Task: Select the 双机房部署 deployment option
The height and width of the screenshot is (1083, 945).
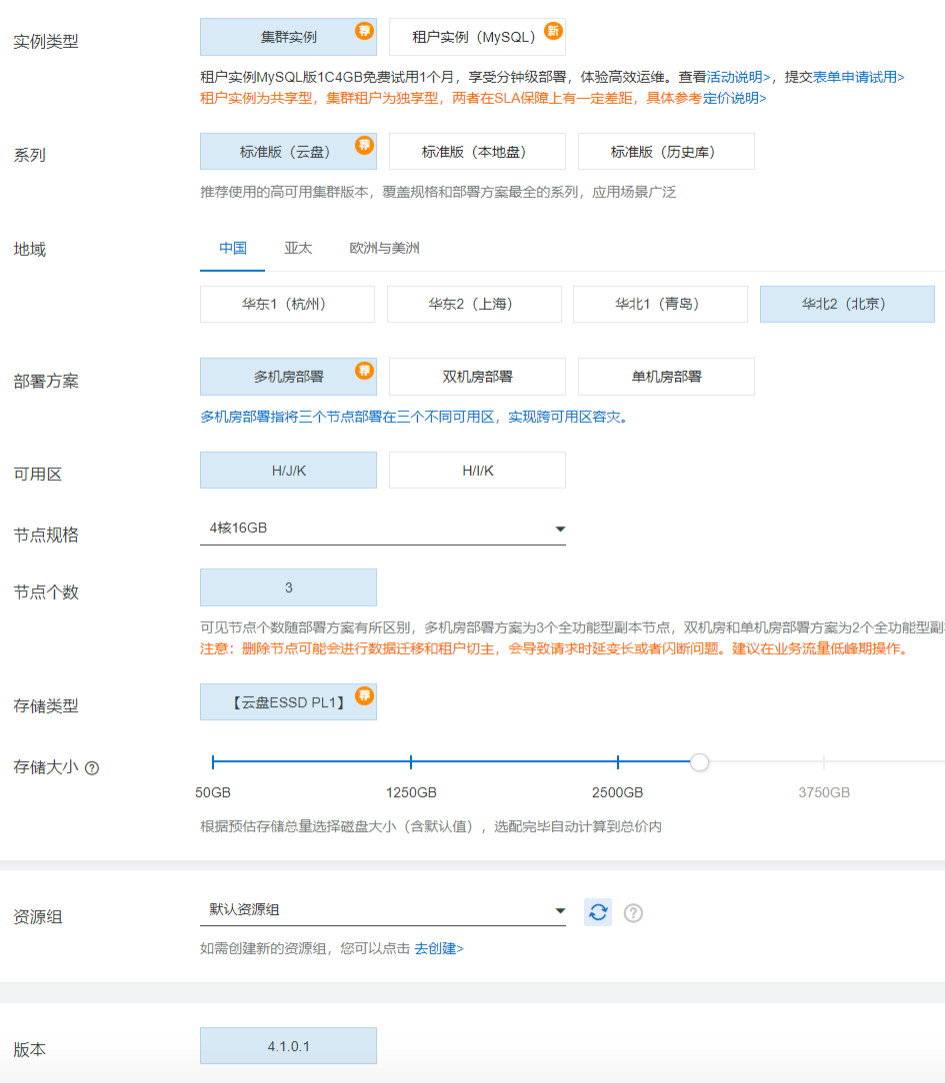Action: 477,376
